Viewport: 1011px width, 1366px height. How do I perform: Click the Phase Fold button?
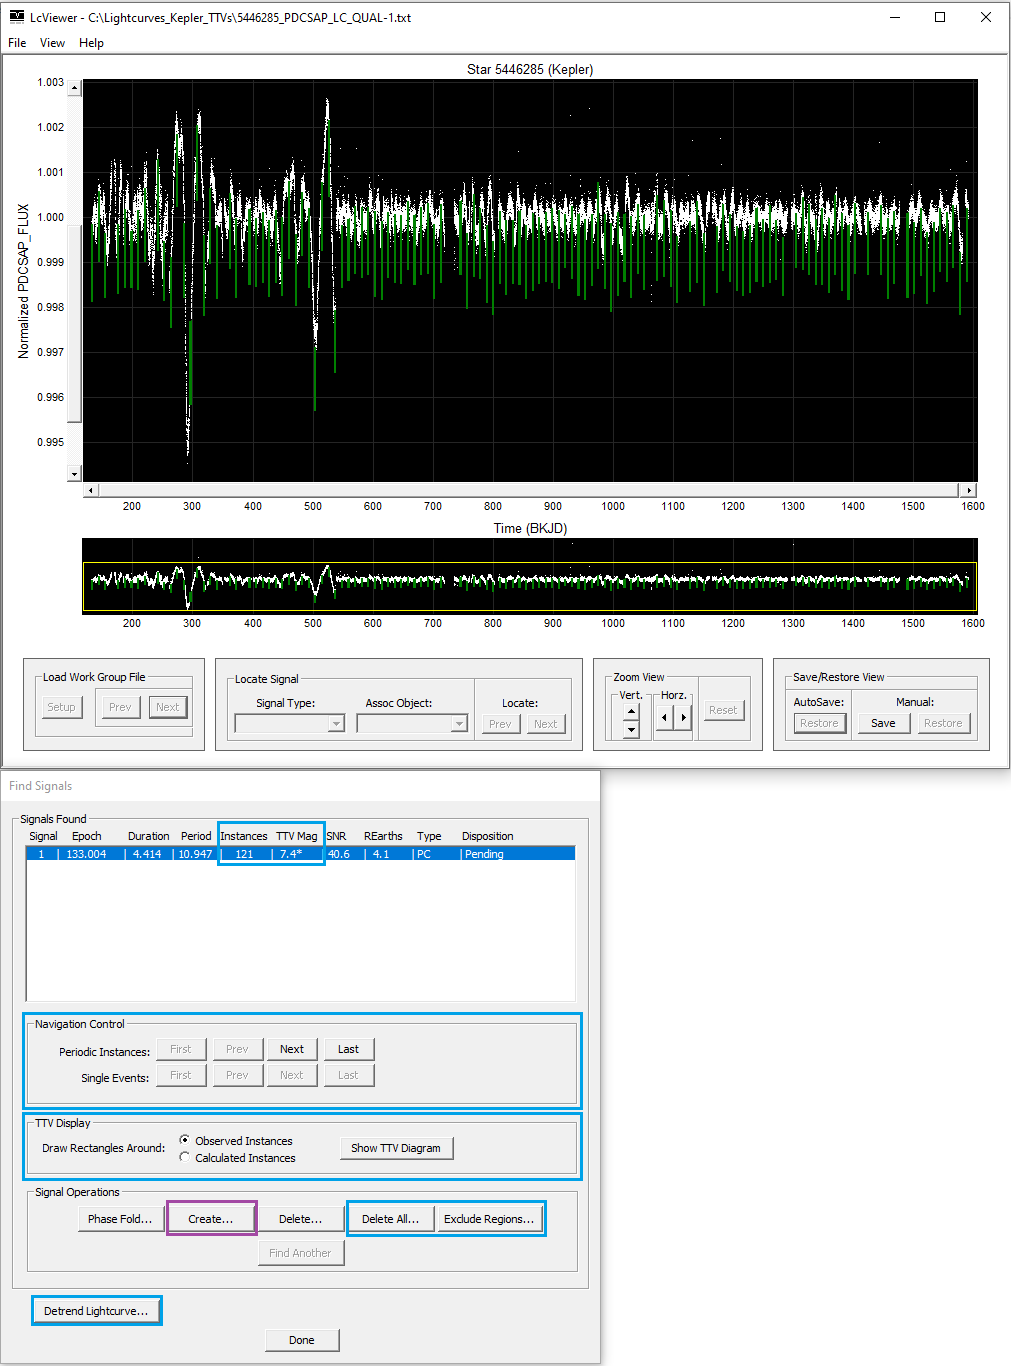pos(120,1219)
